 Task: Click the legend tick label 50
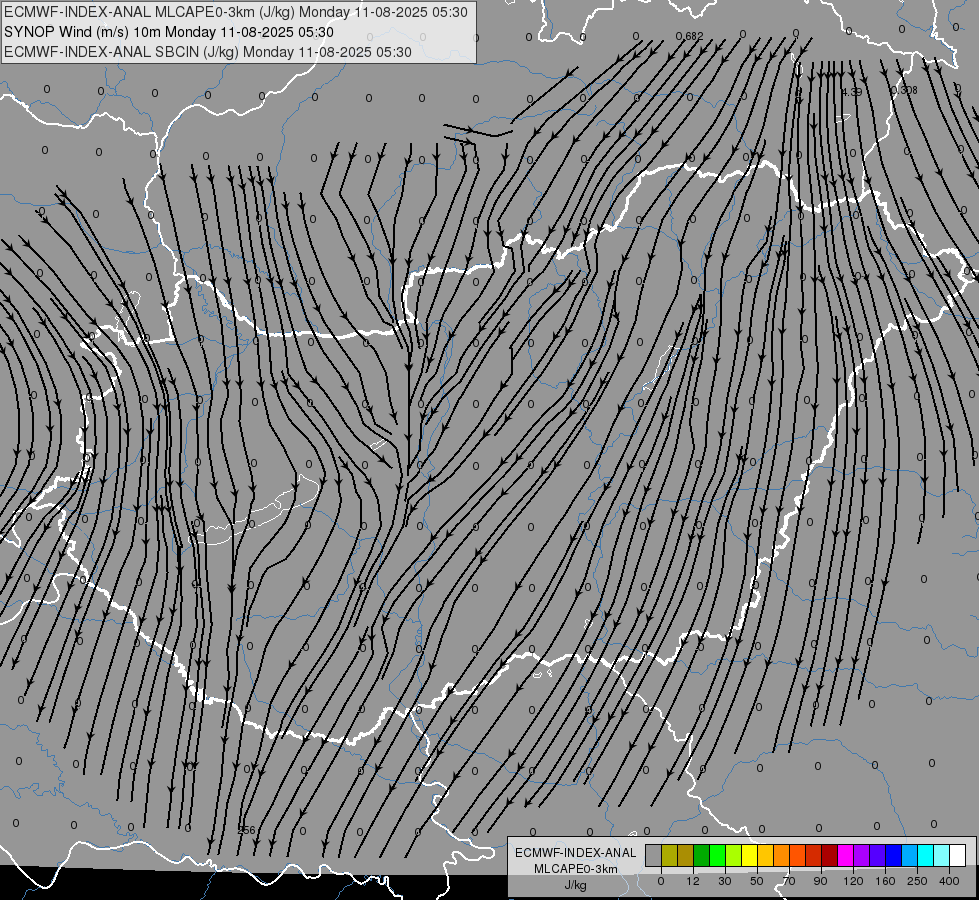[757, 881]
